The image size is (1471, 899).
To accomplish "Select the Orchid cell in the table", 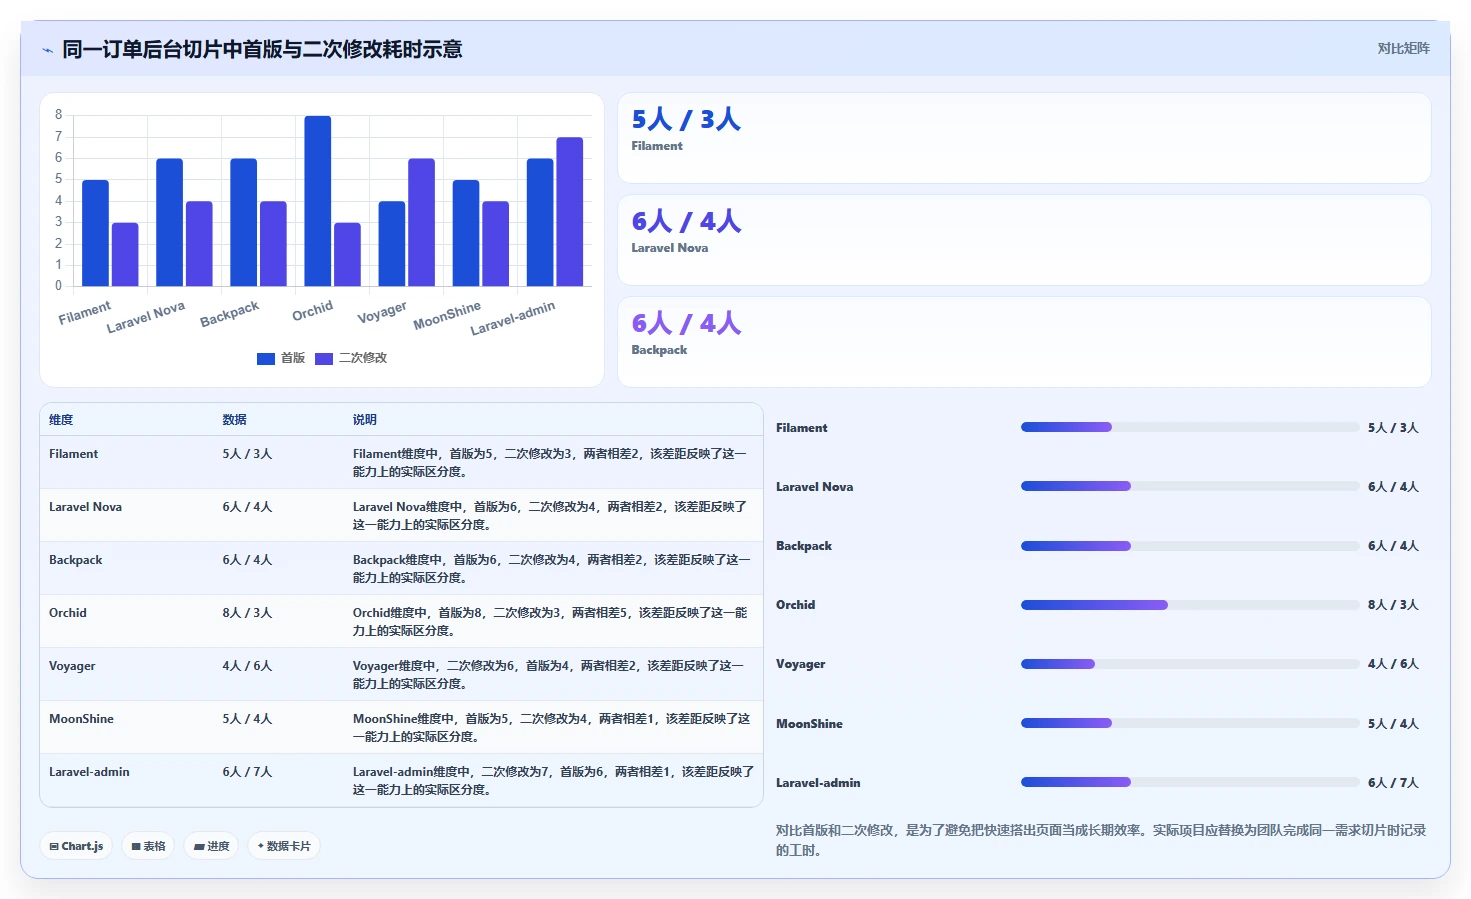I will point(68,613).
